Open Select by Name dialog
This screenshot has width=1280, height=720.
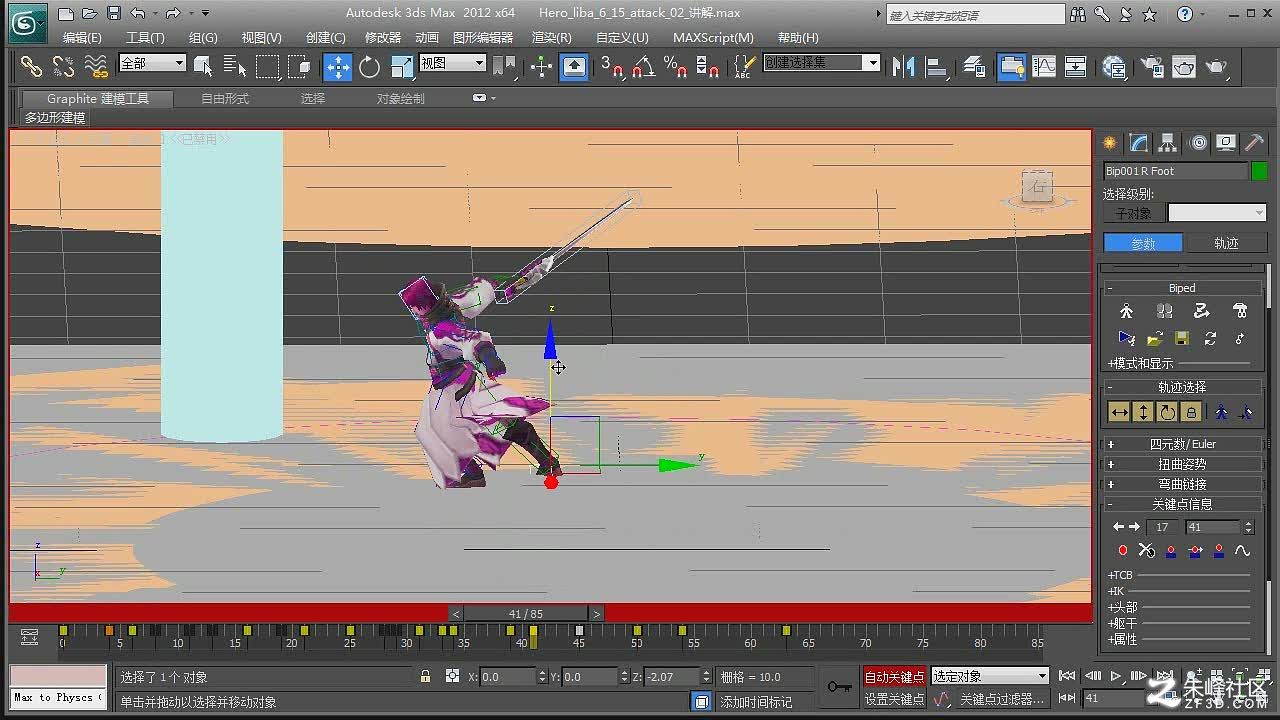click(235, 66)
